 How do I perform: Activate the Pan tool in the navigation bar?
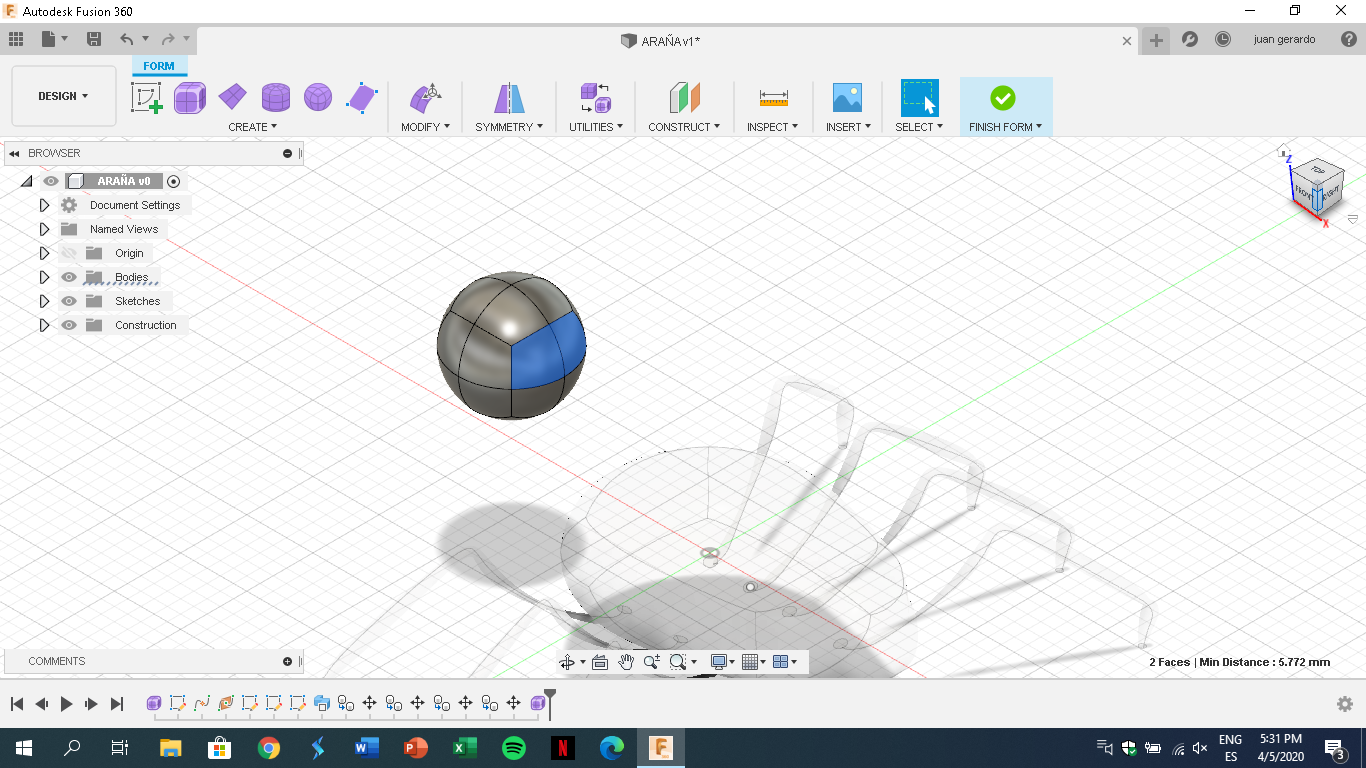[627, 661]
